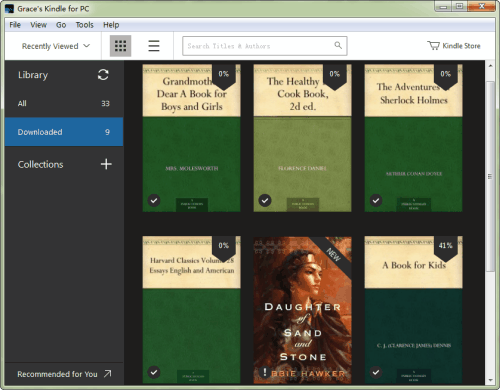Select the Downloaded filter in sidebar

(64, 132)
